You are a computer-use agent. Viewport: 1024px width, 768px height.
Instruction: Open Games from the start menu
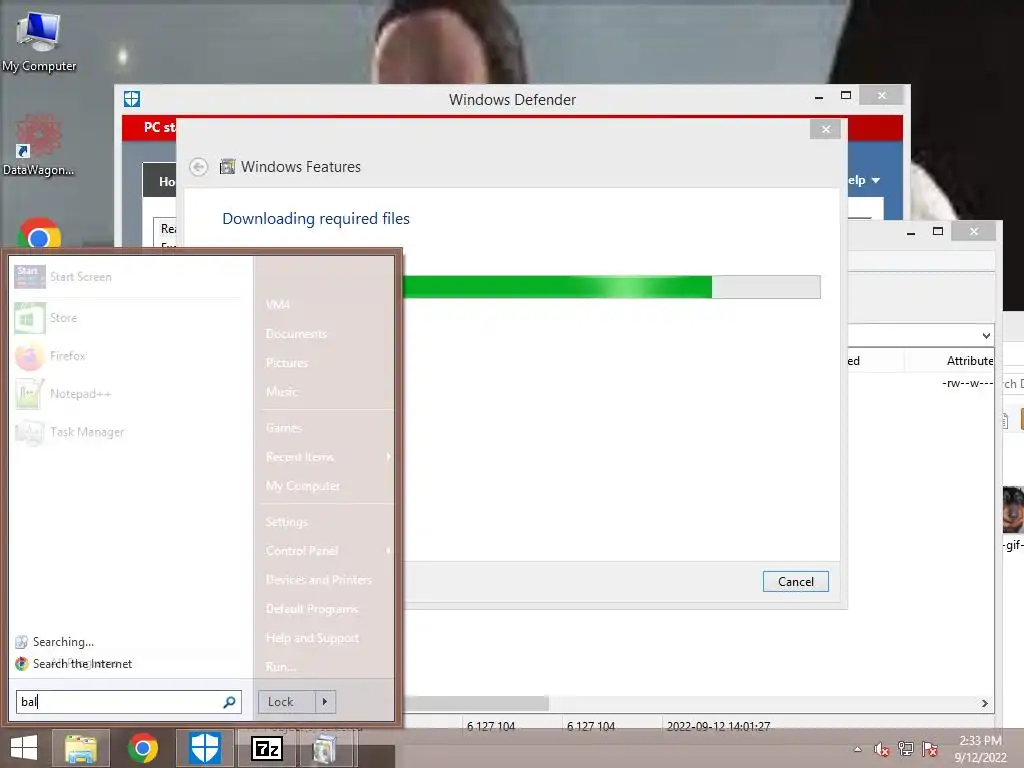click(x=284, y=428)
